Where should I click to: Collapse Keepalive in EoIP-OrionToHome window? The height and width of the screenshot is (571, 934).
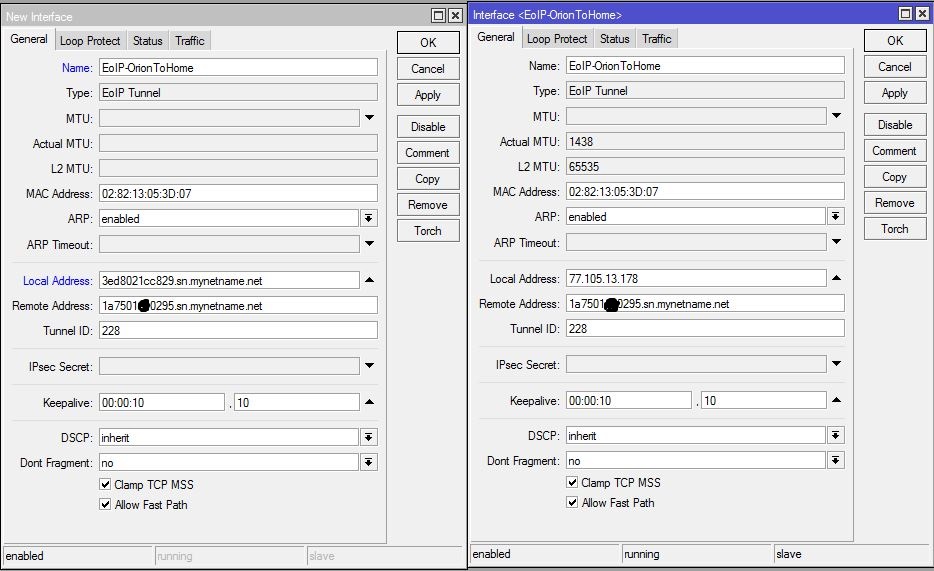pos(836,401)
